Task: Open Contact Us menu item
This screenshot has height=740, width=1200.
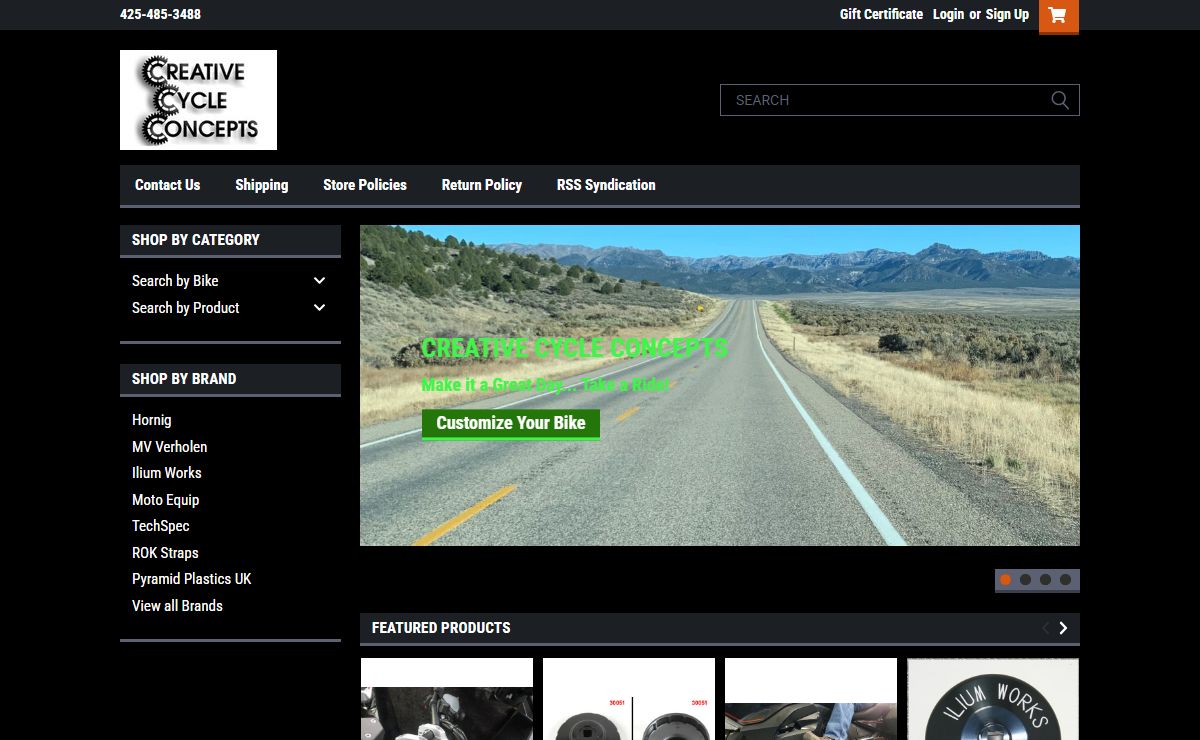Action: [x=167, y=185]
